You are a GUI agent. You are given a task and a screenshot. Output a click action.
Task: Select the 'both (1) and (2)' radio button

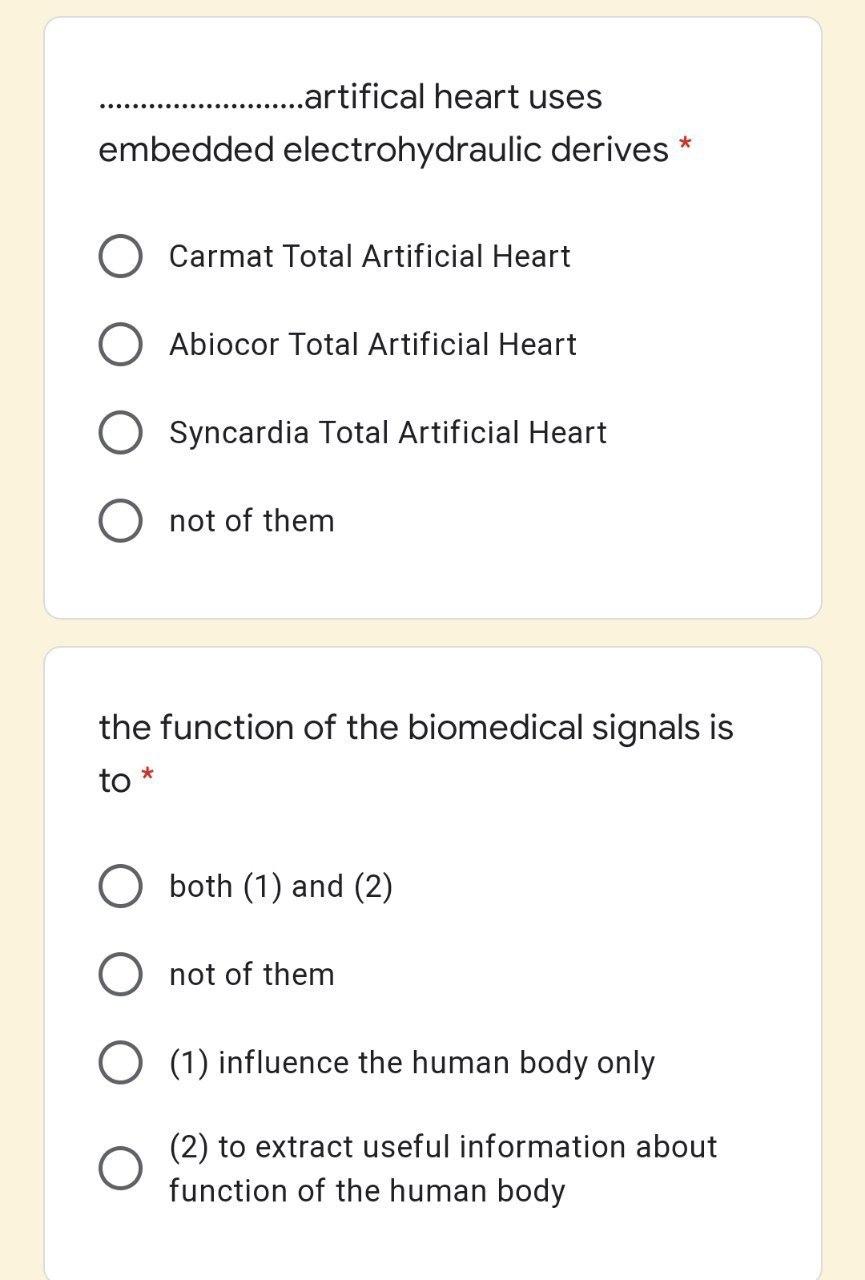120,887
